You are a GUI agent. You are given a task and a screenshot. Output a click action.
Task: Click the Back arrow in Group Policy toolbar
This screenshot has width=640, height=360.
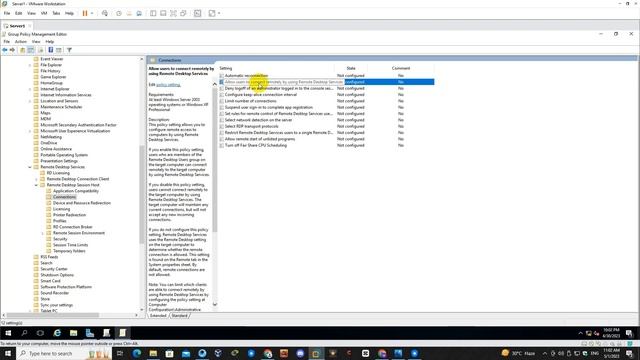click(x=5, y=50)
